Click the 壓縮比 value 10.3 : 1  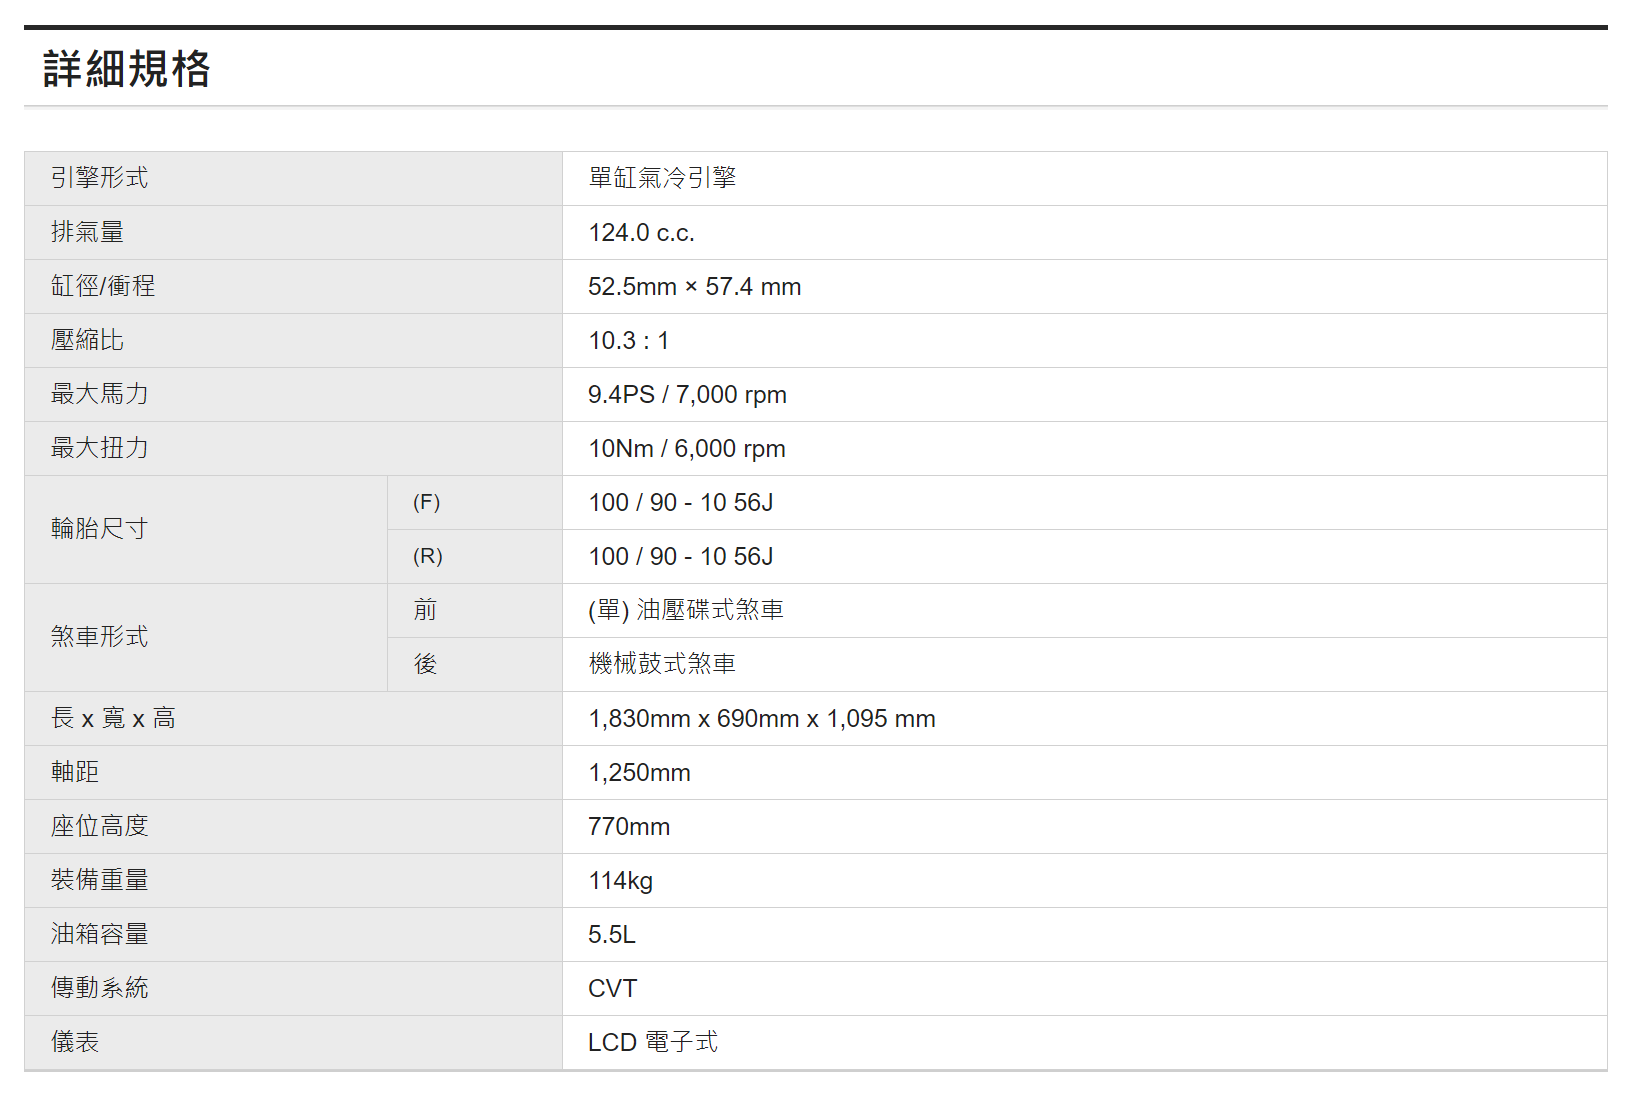pyautogui.click(x=628, y=341)
